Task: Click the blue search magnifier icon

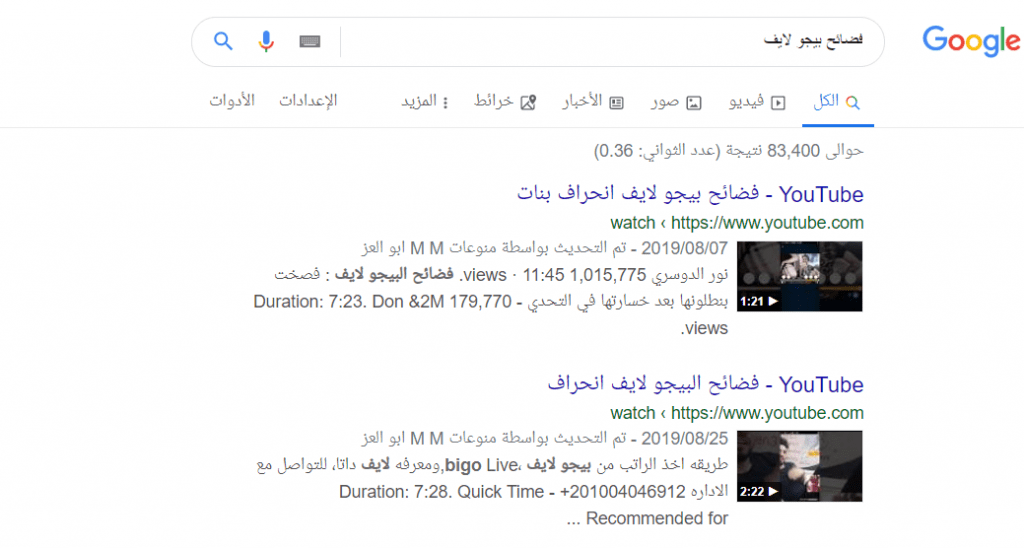Action: coord(223,41)
